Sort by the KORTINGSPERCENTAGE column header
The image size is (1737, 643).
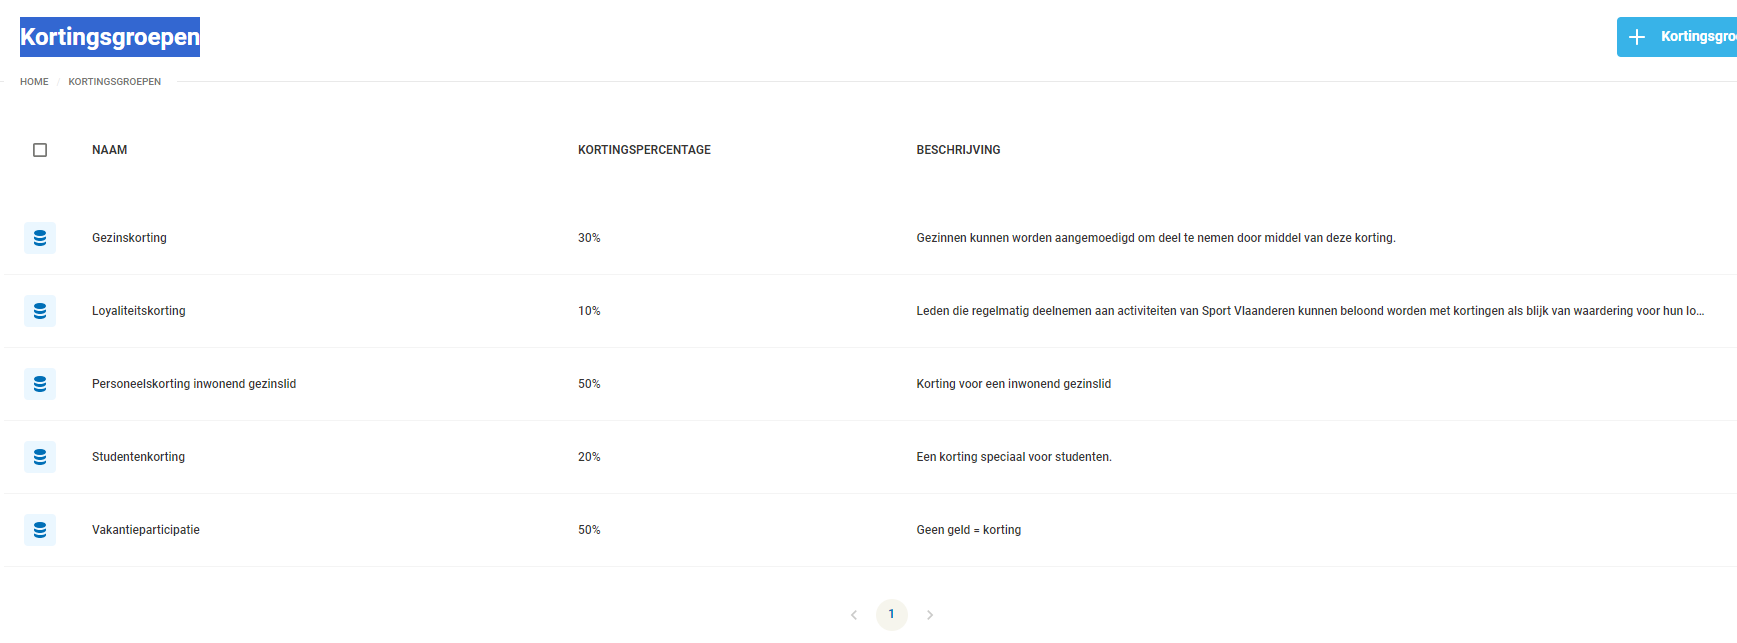[644, 150]
